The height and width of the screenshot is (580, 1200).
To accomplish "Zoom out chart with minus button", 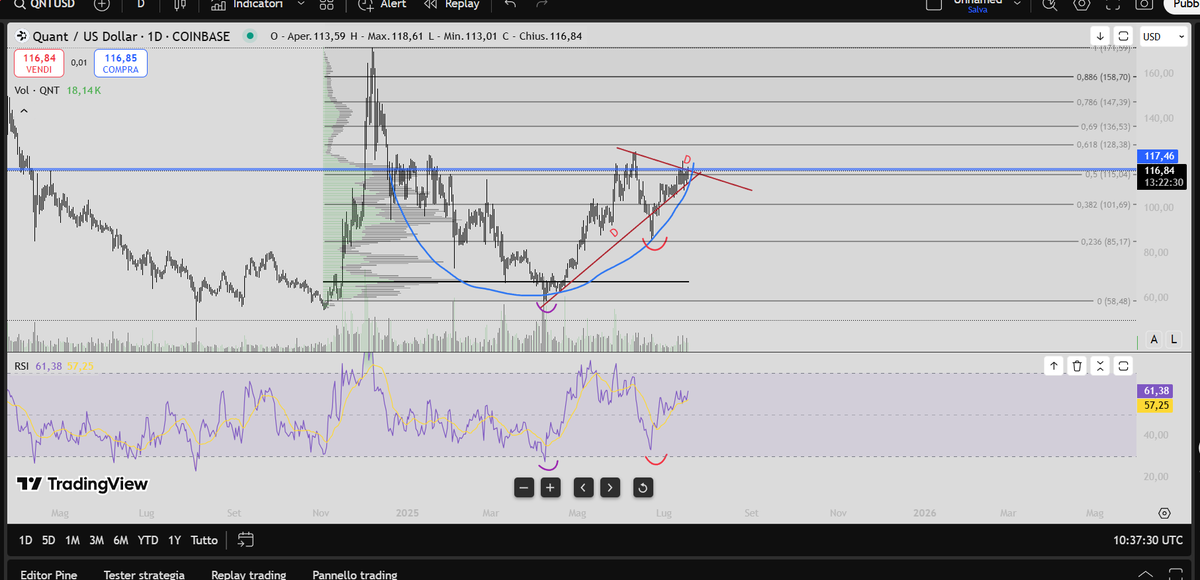I will click(x=524, y=488).
